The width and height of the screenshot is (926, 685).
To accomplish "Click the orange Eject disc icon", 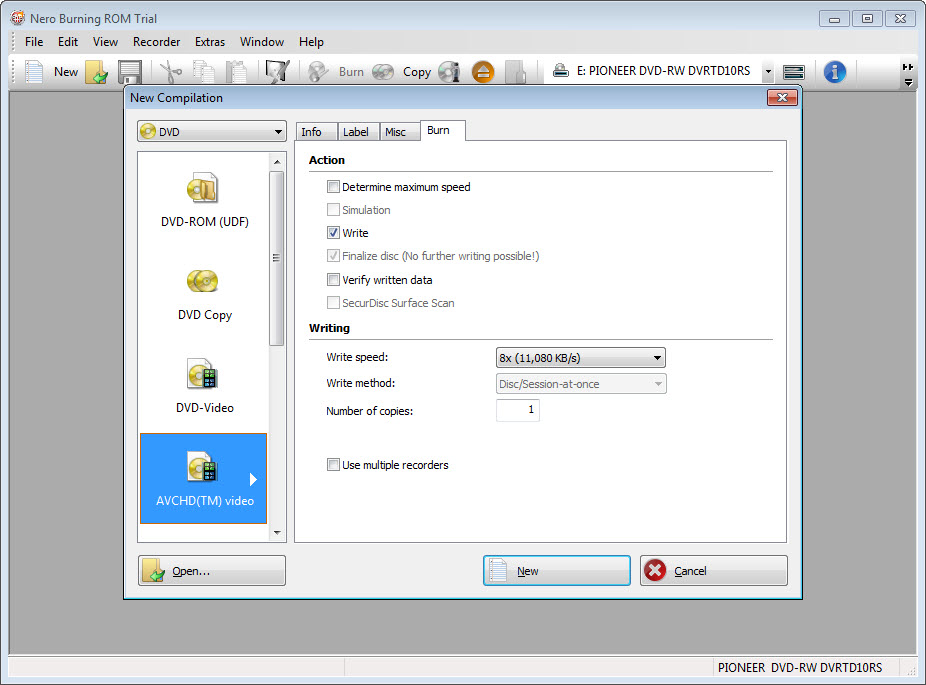I will click(482, 72).
